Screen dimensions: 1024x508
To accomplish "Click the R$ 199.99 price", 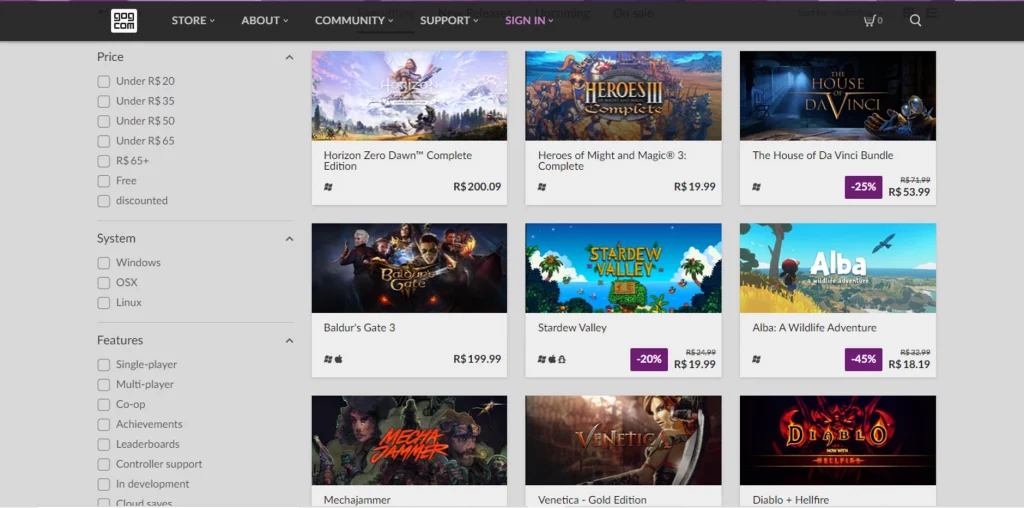I will point(477,359).
